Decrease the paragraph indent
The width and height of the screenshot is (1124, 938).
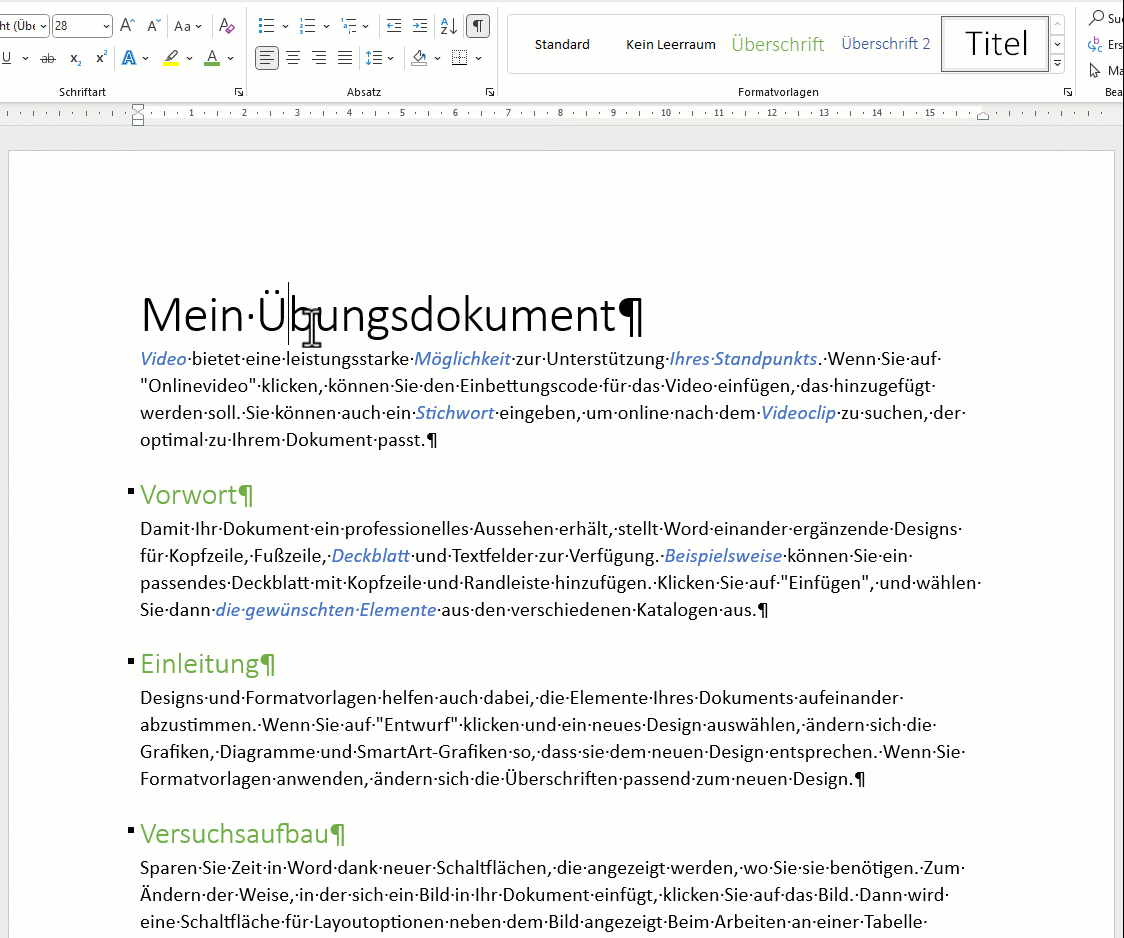[x=394, y=26]
